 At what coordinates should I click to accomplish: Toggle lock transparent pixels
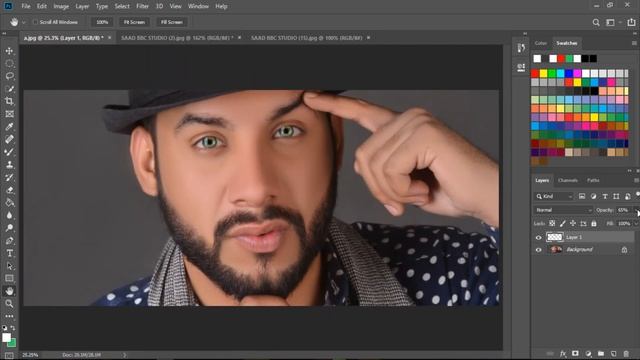click(x=552, y=223)
